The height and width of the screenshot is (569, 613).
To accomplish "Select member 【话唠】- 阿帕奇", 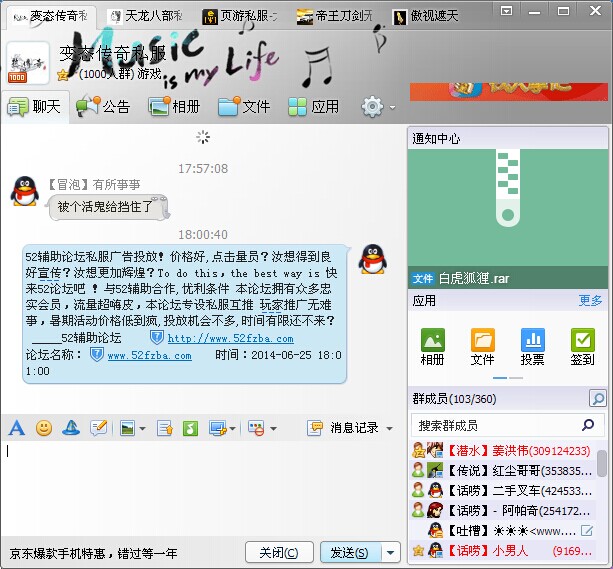I will pyautogui.click(x=504, y=510).
